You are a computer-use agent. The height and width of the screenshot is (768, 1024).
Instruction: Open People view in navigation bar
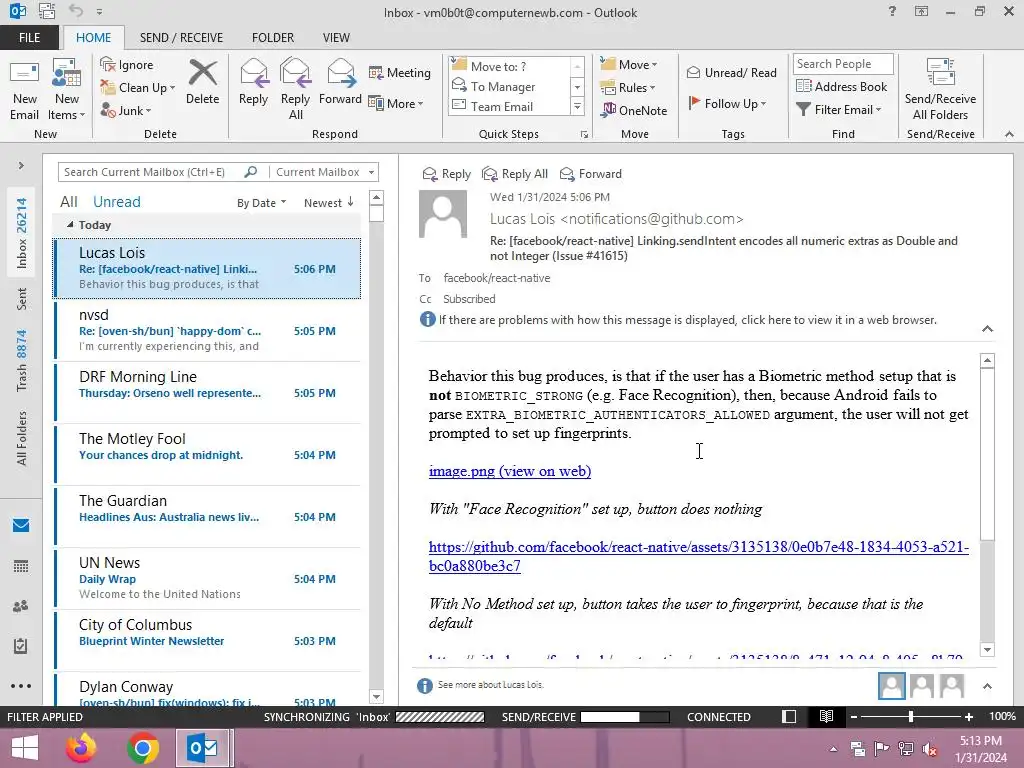pyautogui.click(x=21, y=606)
